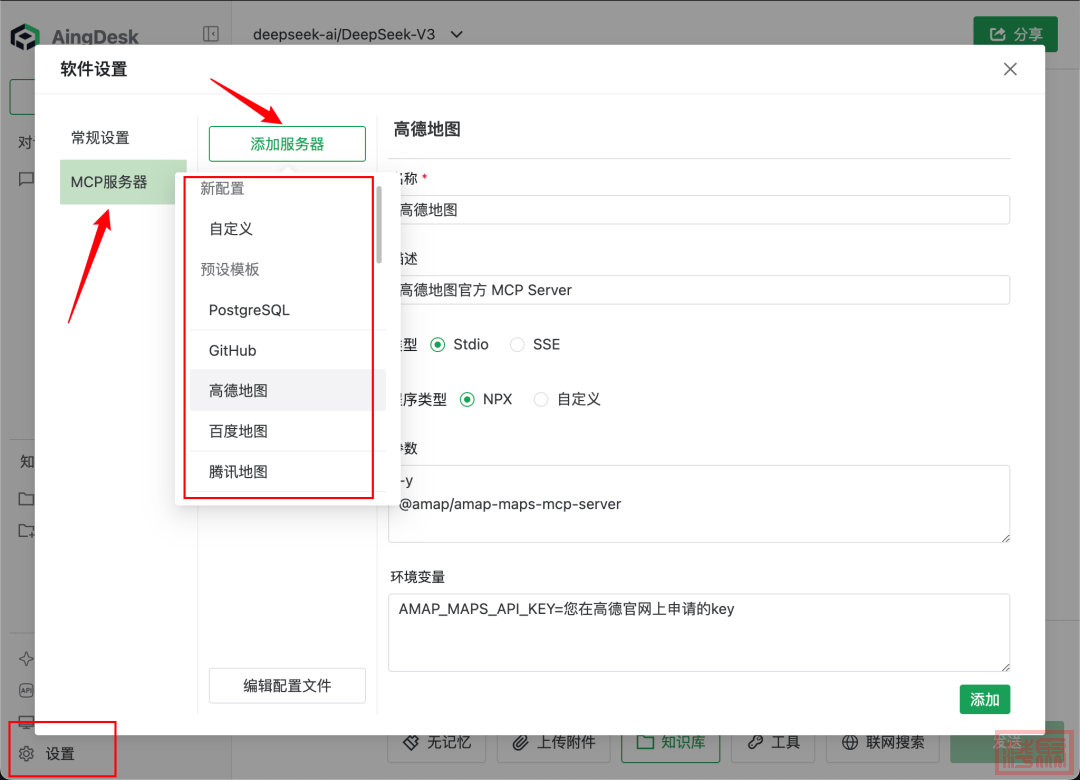The width and height of the screenshot is (1080, 780).
Task: Click the 参数 arguments text area
Action: pyautogui.click(x=699, y=504)
